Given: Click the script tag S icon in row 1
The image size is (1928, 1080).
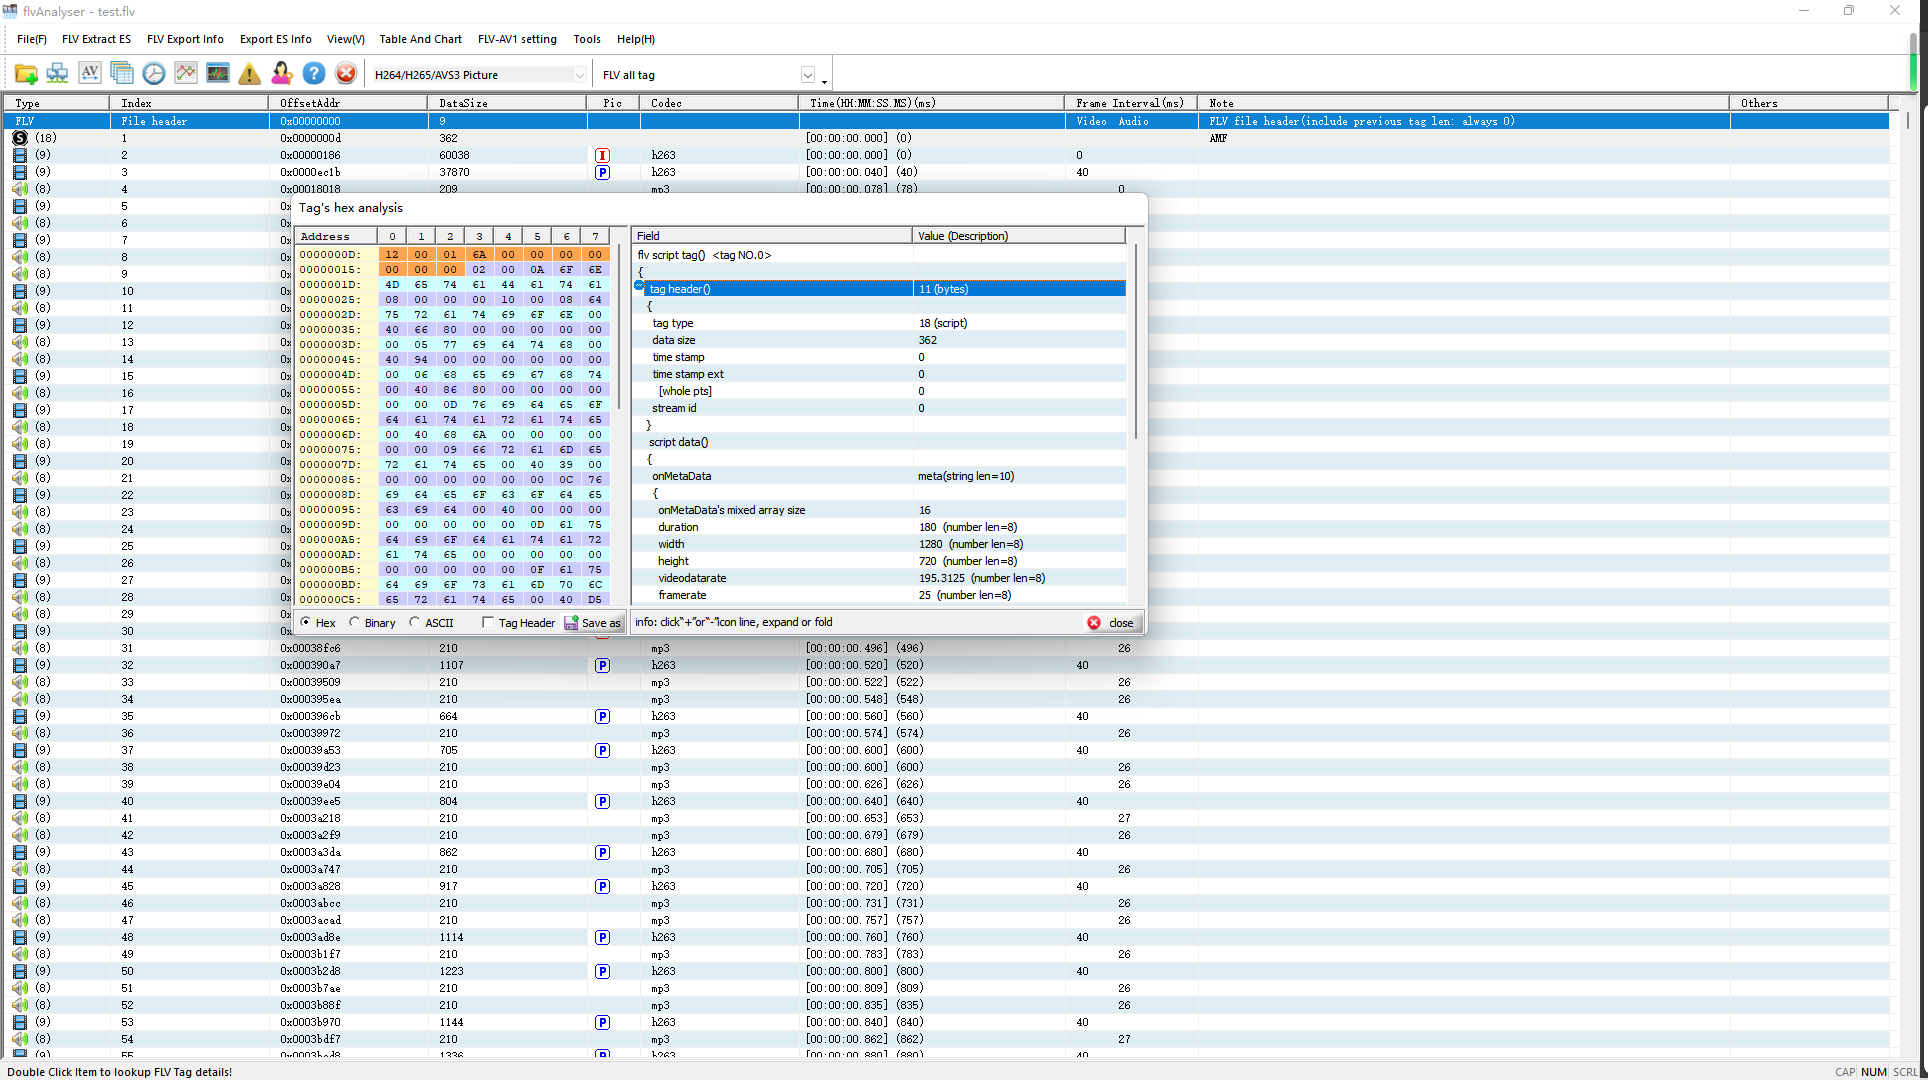Looking at the screenshot, I should point(20,138).
